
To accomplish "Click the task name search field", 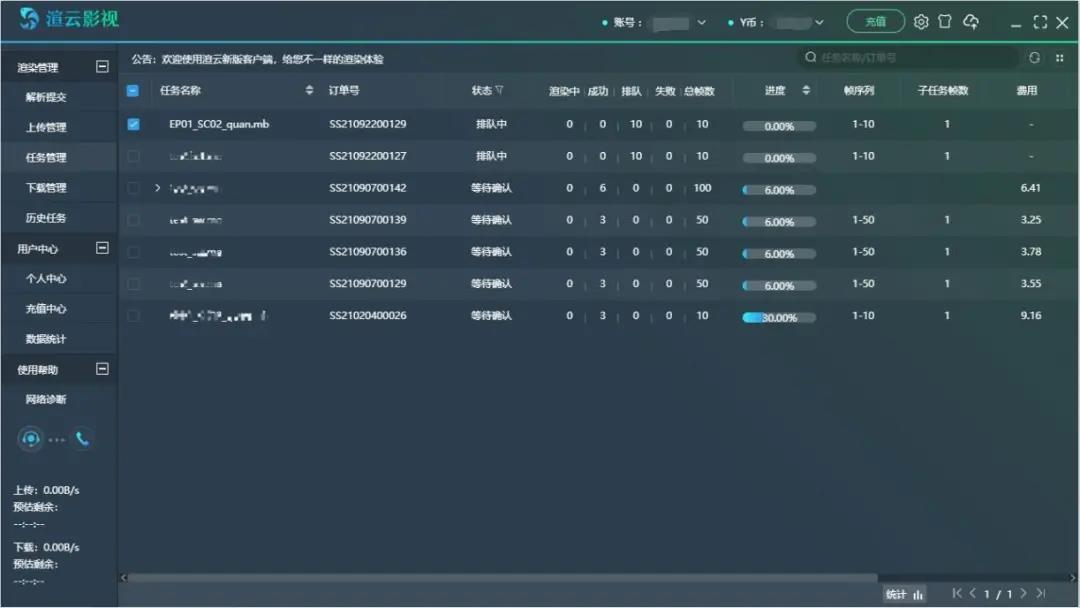I will click(910, 58).
